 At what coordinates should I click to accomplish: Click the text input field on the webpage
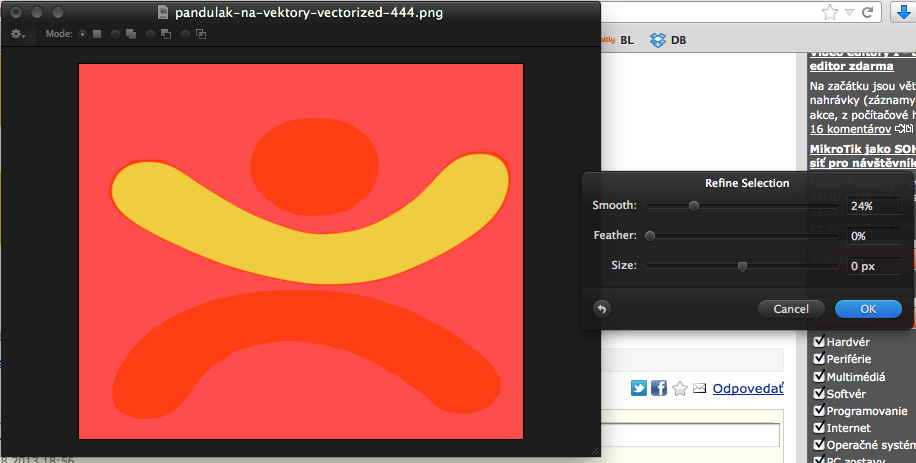pos(691,436)
